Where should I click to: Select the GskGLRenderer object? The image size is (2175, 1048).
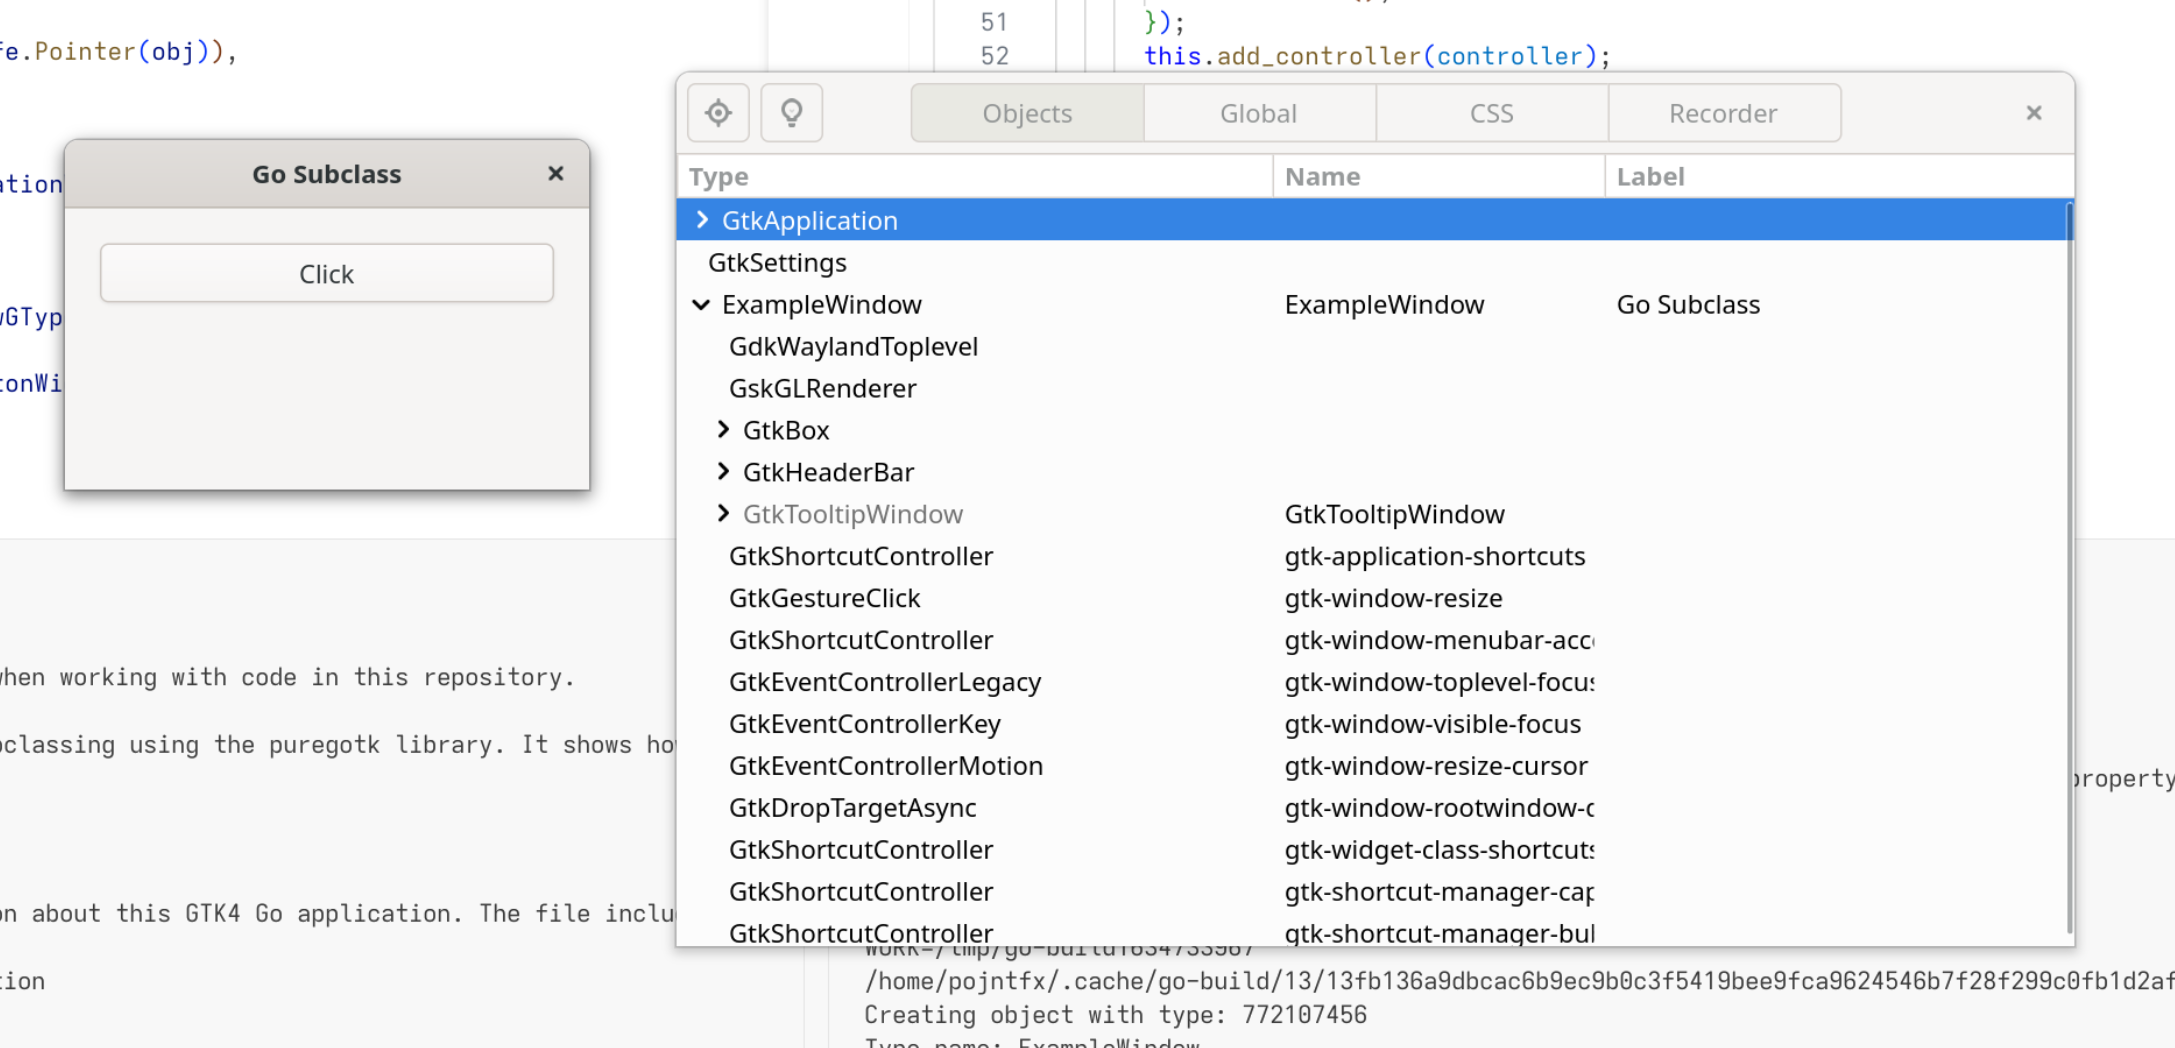(x=822, y=389)
